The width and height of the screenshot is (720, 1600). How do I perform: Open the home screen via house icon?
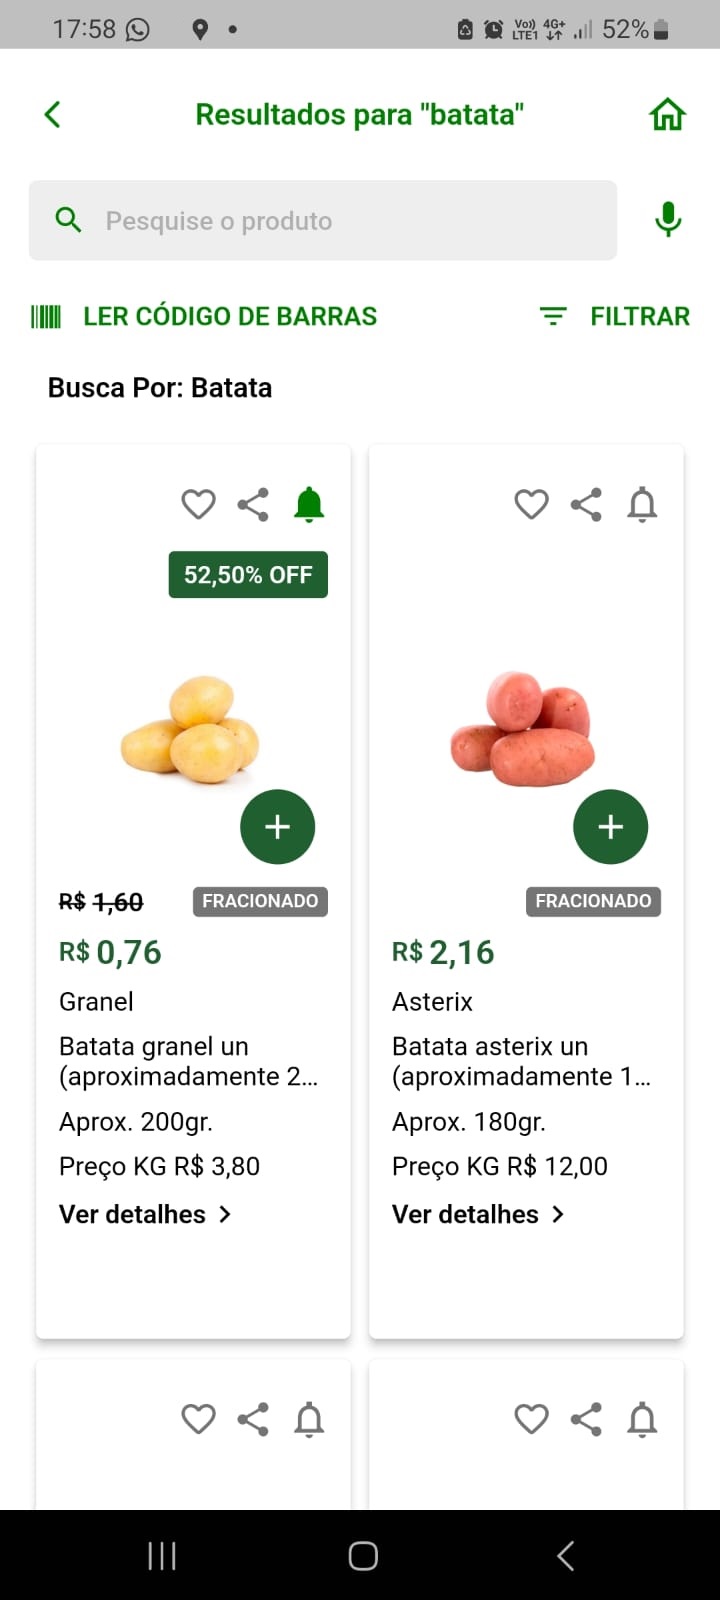[668, 115]
